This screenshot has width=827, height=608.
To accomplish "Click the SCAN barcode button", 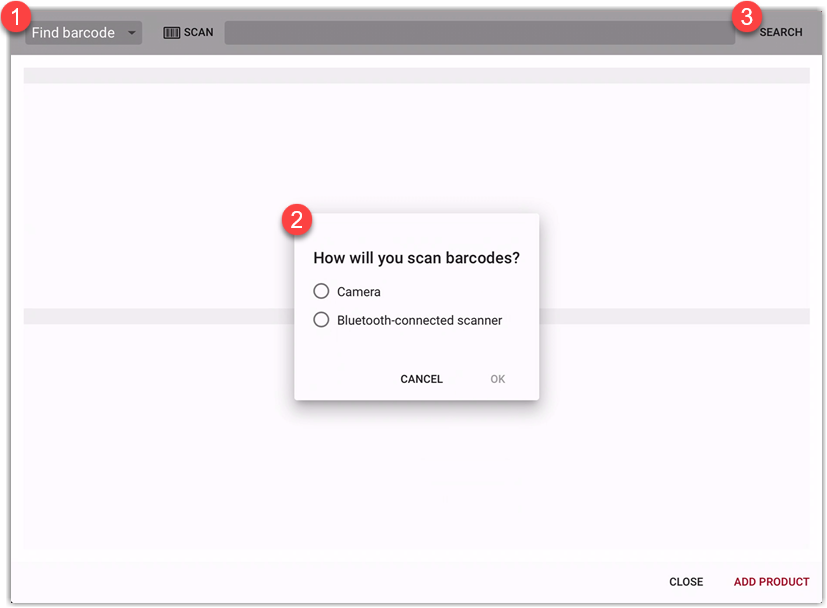I will click(188, 33).
